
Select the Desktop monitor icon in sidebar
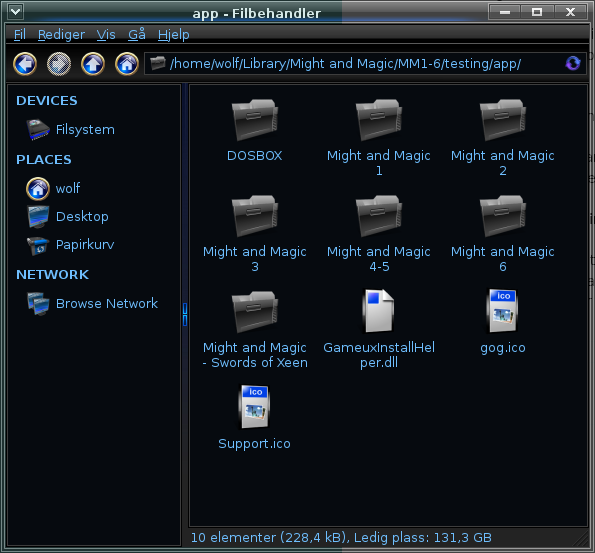pos(38,217)
